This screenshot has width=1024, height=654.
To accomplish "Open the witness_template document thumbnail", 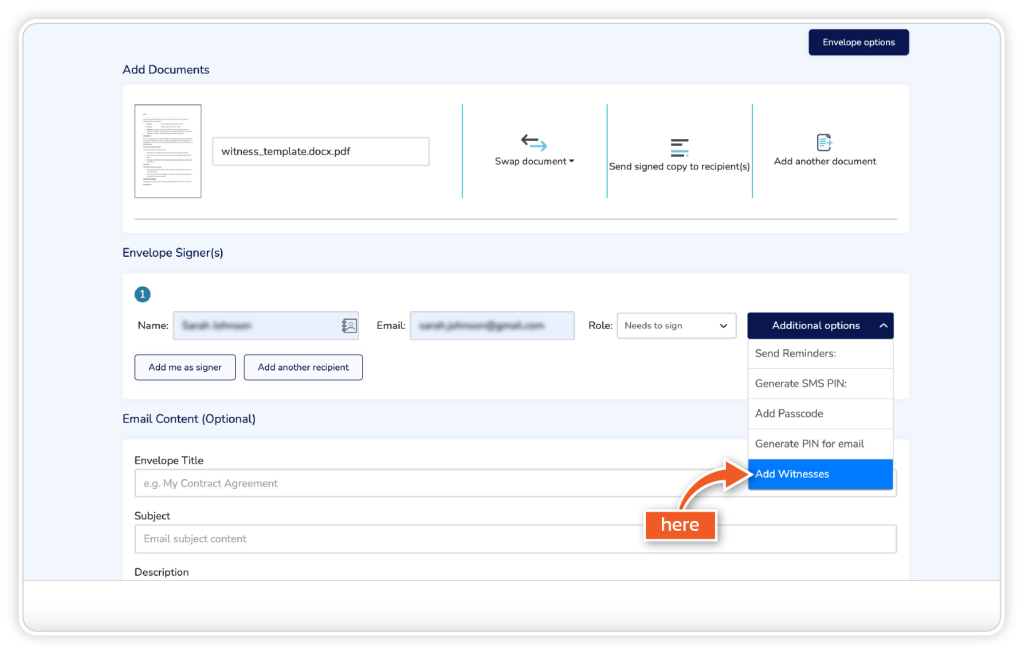I will click(x=168, y=151).
